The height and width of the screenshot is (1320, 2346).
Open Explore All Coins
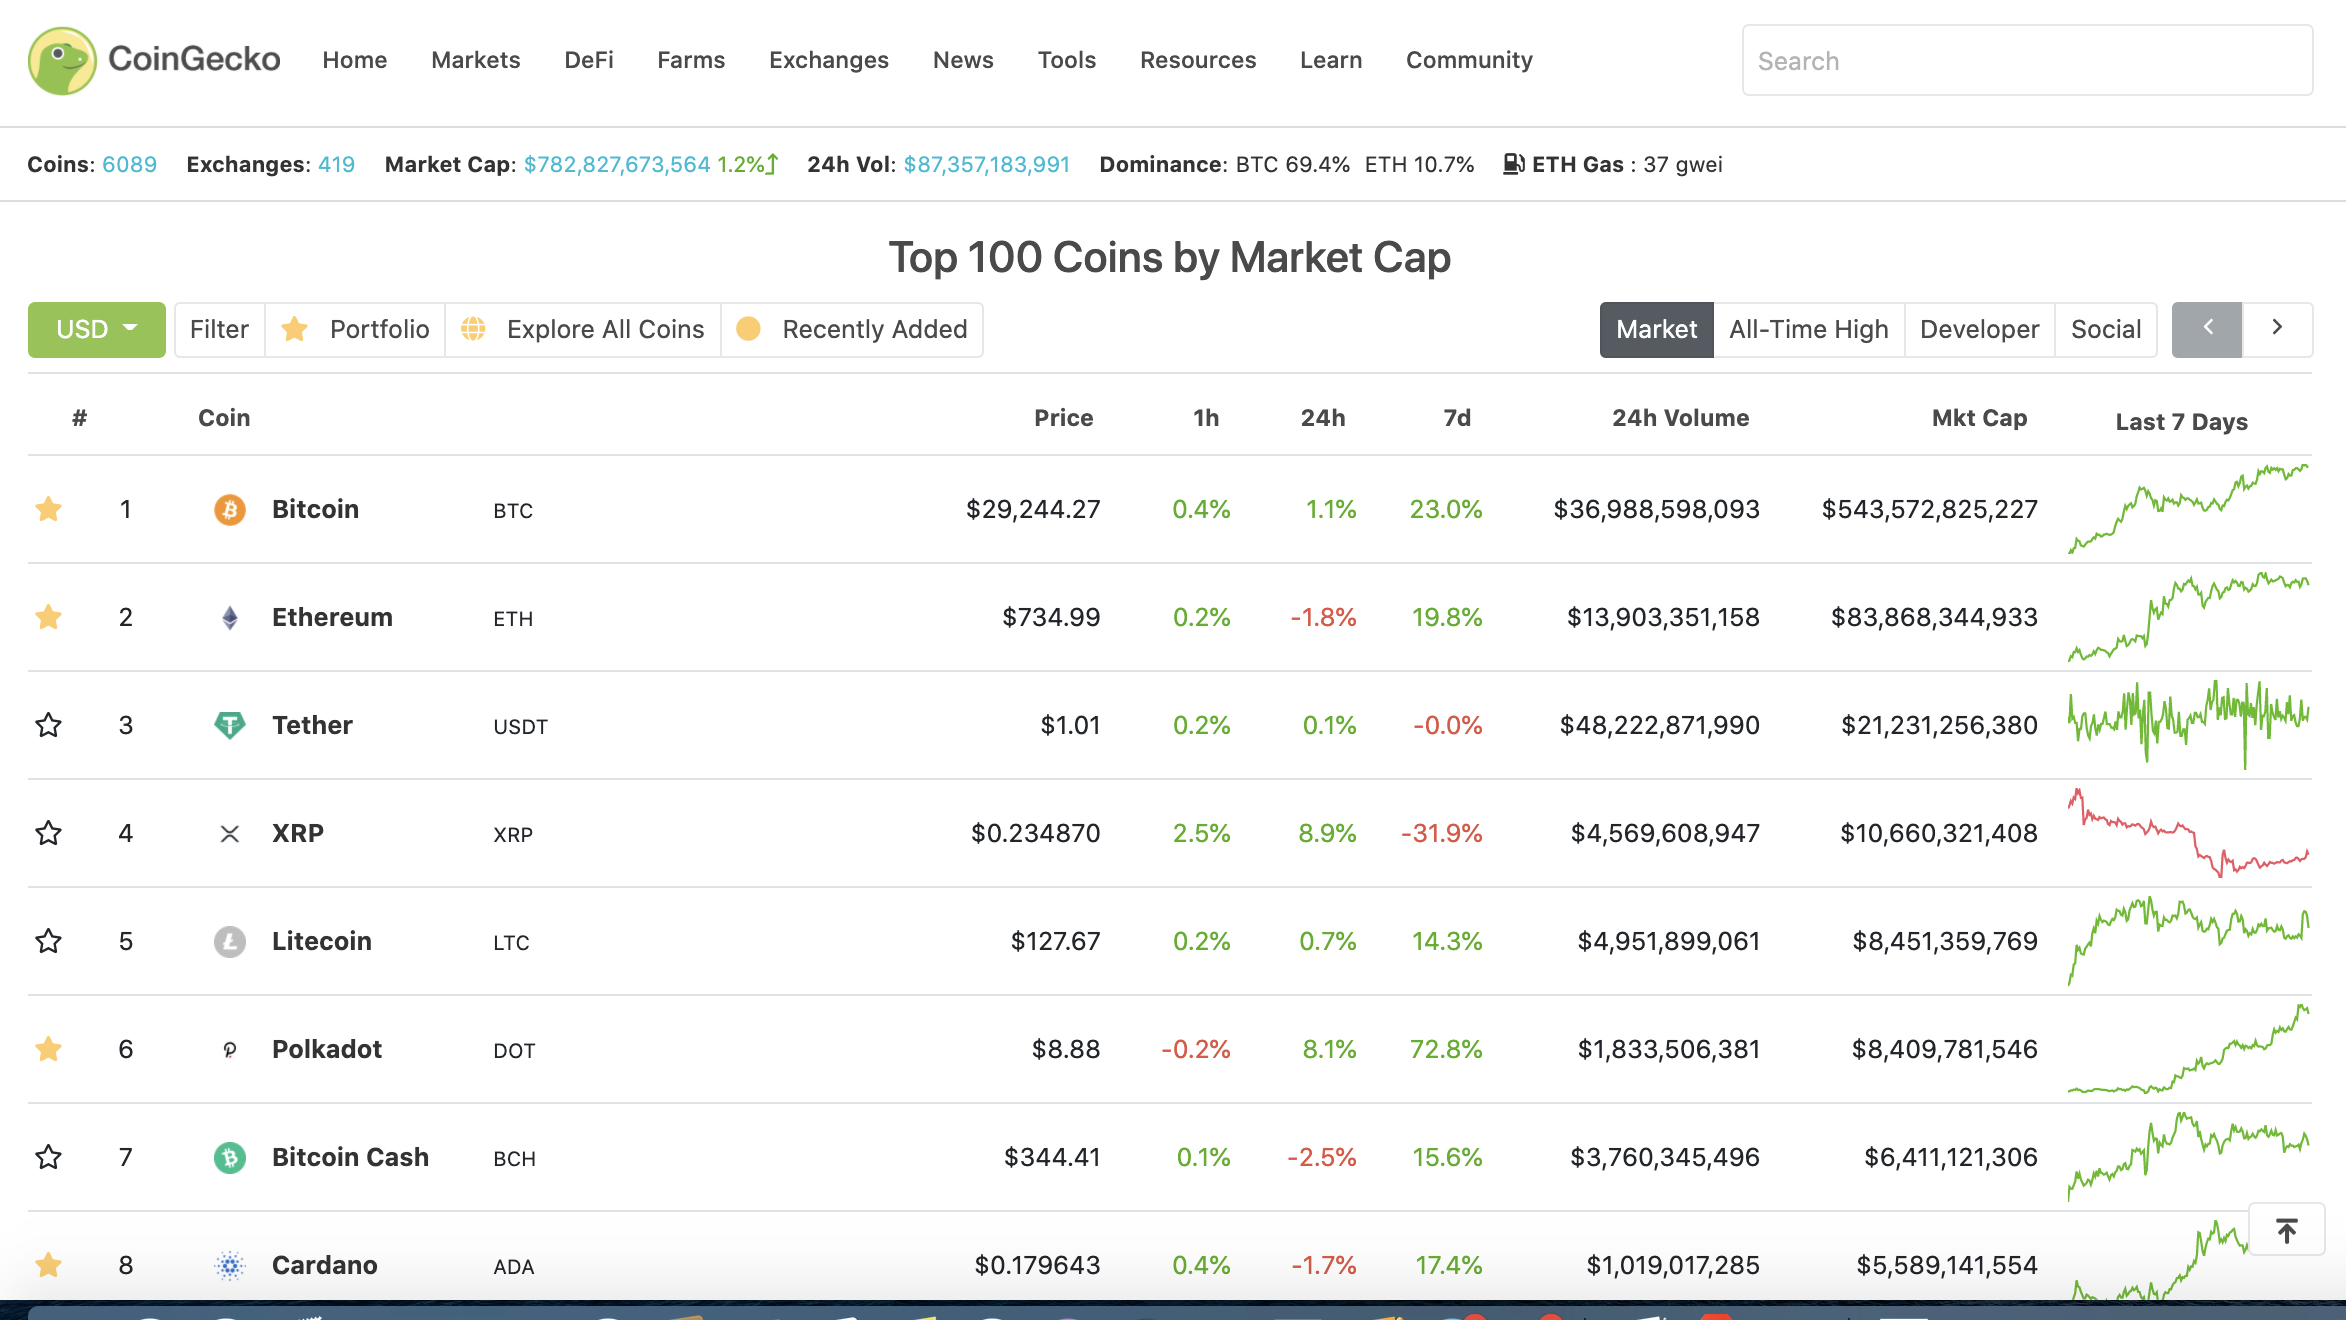tap(583, 330)
